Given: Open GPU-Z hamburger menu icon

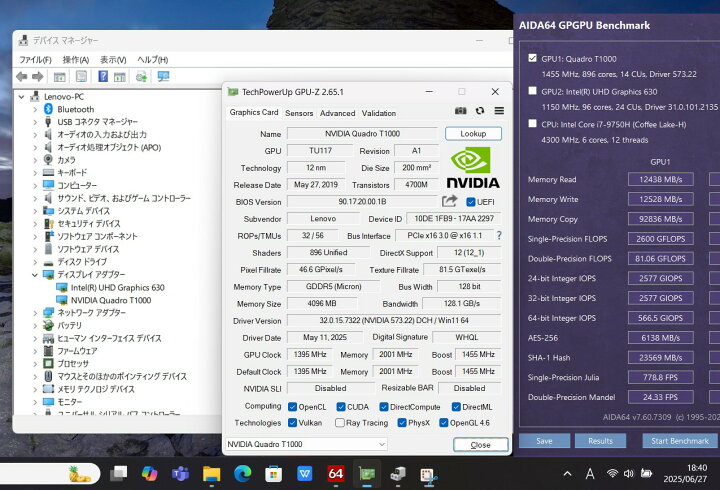Looking at the screenshot, I should click(x=499, y=111).
